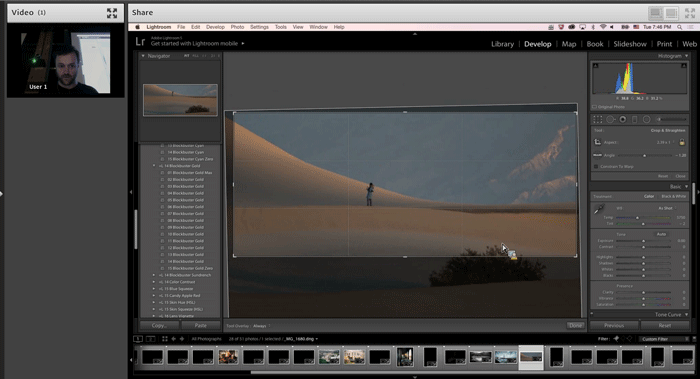Click the Exposure slider
Screen dimensions: 700x379
(643, 241)
